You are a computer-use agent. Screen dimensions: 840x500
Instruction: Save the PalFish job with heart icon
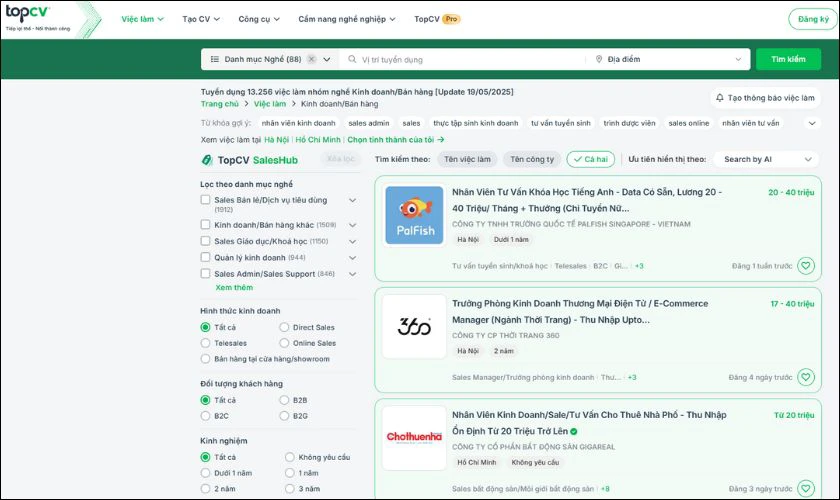[806, 266]
